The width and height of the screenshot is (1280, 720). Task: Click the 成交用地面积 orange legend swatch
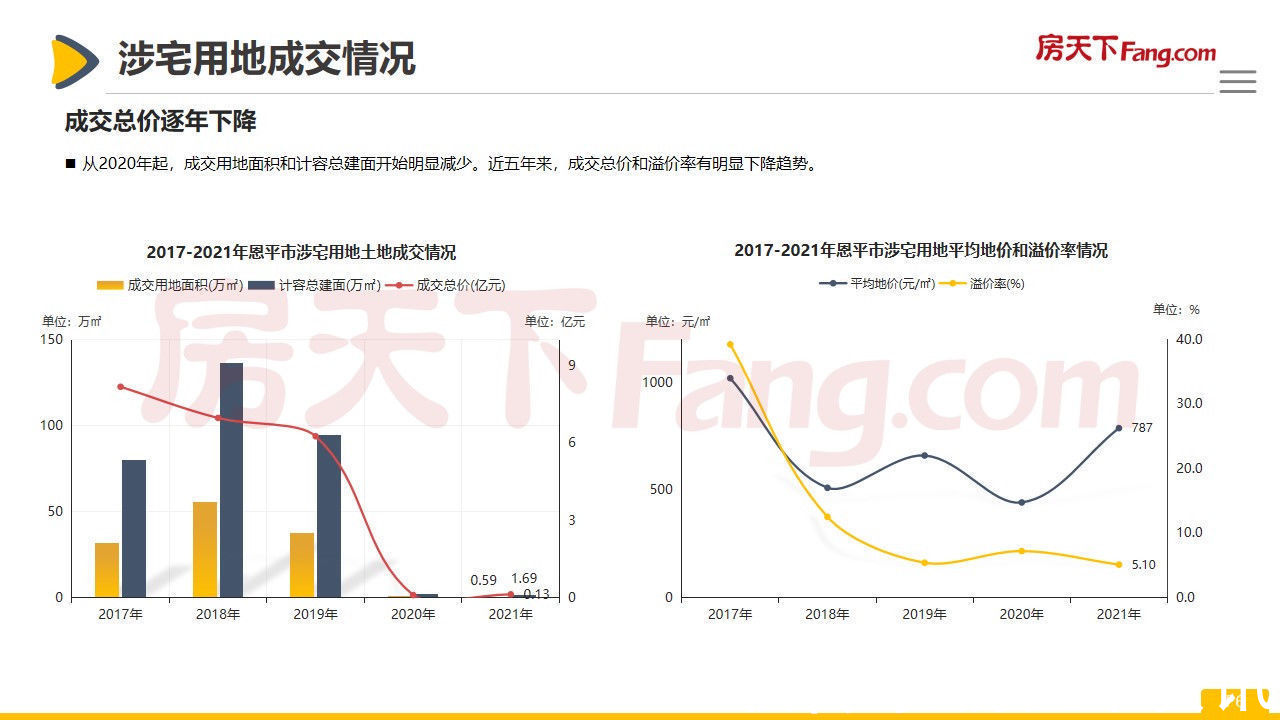tap(110, 285)
